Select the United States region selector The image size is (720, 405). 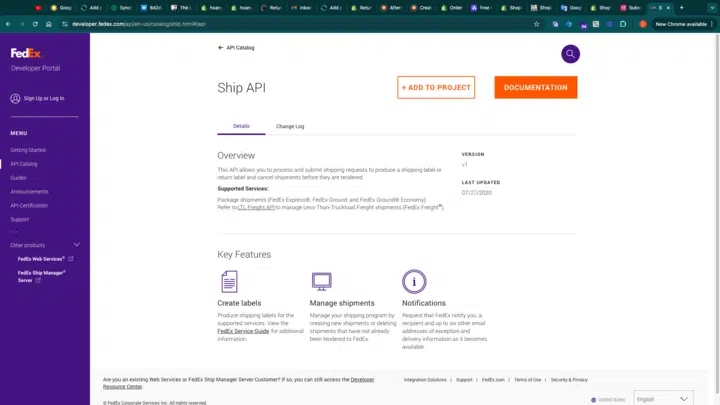609,399
